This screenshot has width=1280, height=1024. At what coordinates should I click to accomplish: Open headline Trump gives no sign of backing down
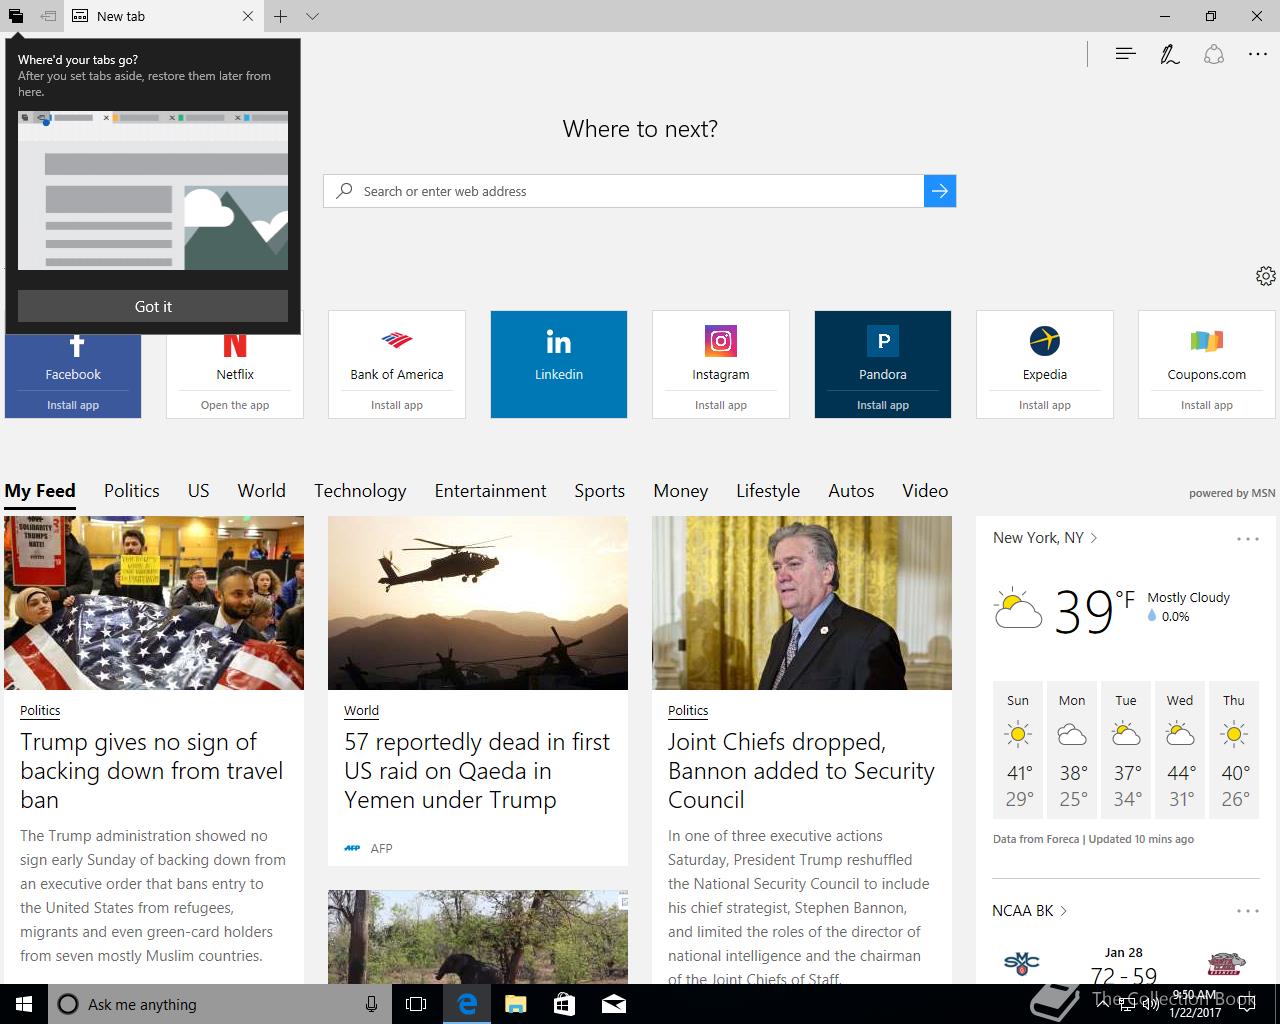(x=152, y=771)
